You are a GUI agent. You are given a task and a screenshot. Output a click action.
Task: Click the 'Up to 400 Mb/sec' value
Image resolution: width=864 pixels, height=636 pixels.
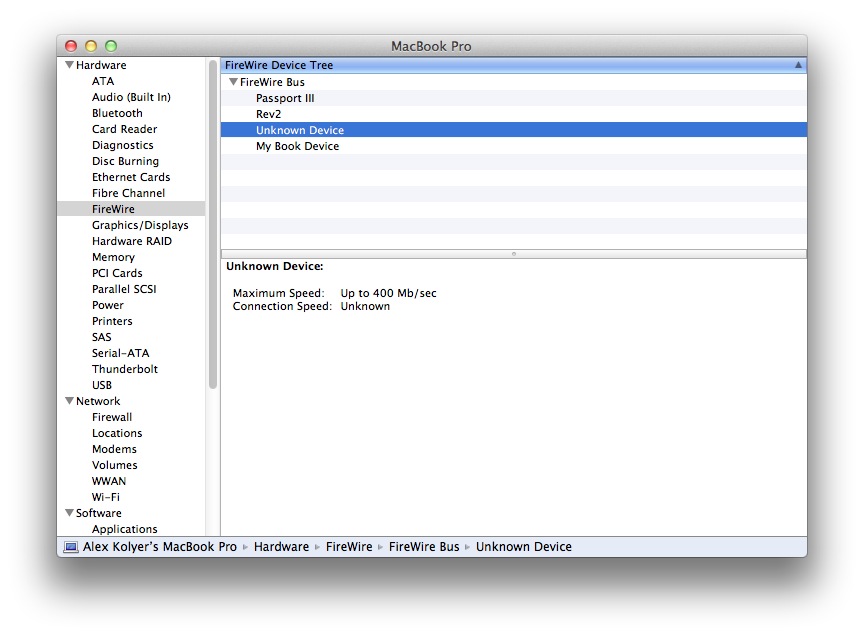point(388,293)
